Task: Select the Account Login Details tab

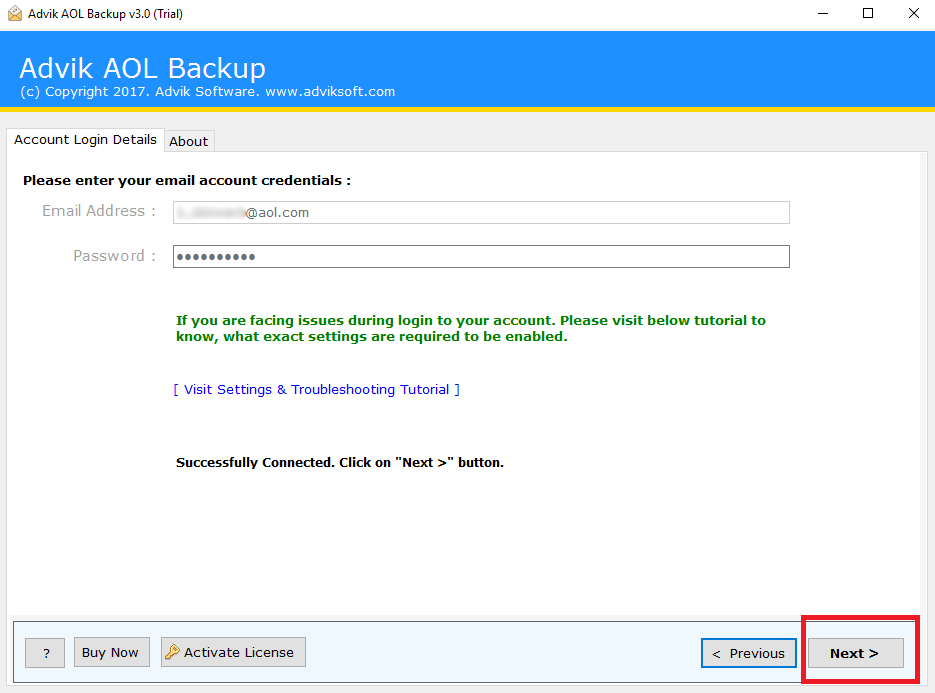Action: click(85, 140)
